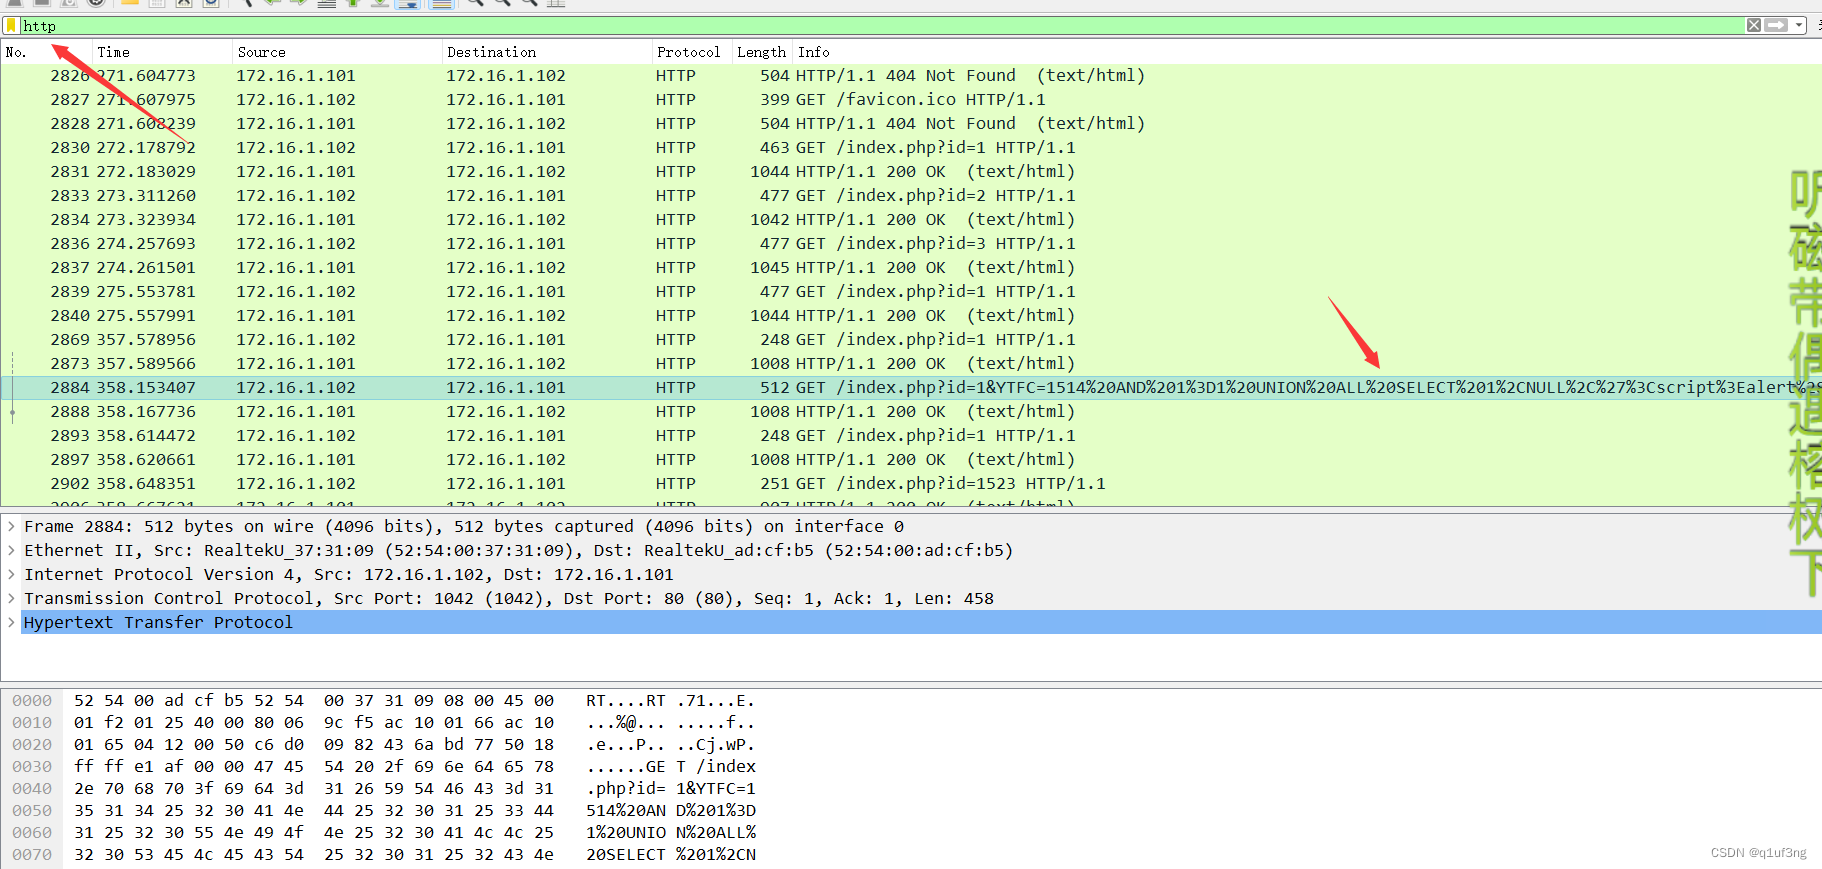Image resolution: width=1822 pixels, height=869 pixels.
Task: Sort by the Length column header
Action: click(x=762, y=52)
